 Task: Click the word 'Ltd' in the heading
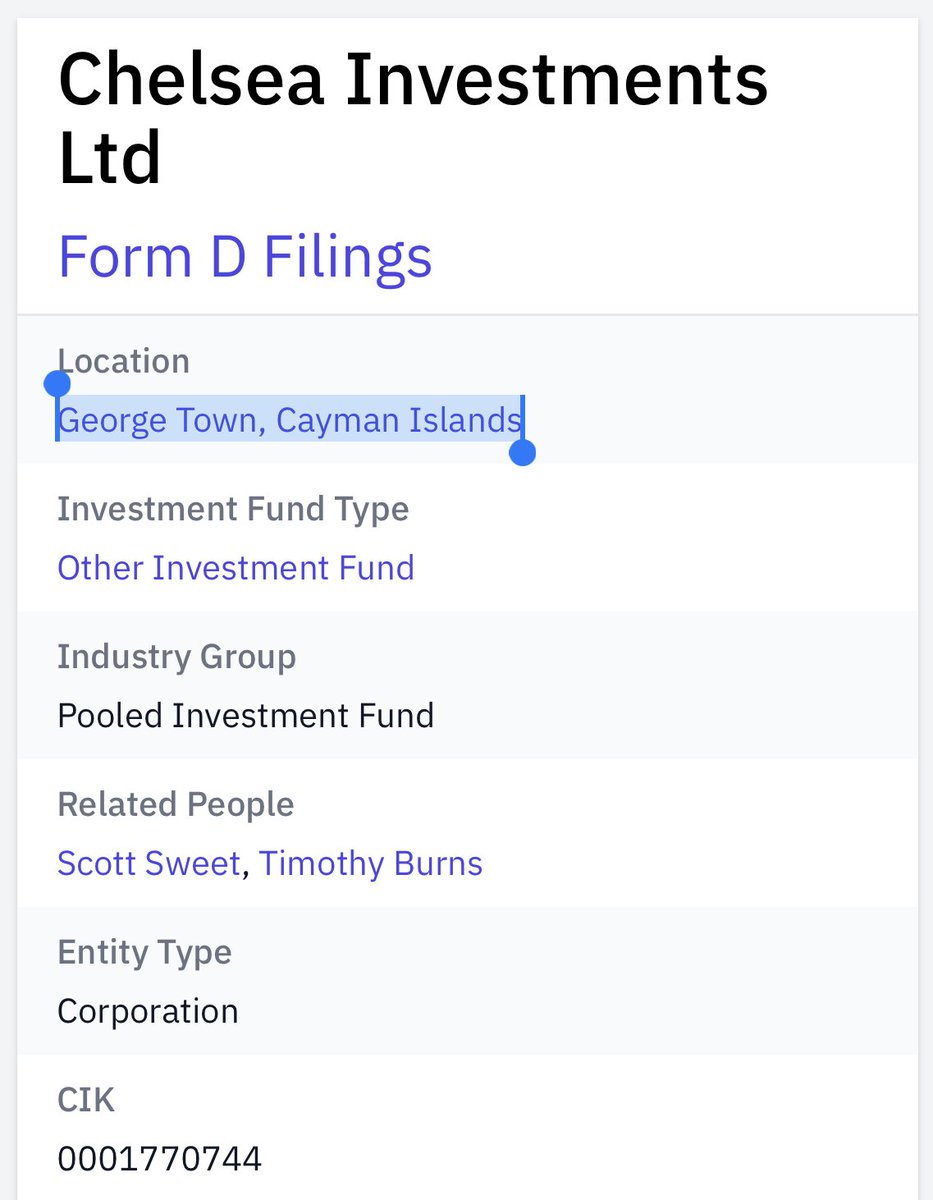coord(110,160)
